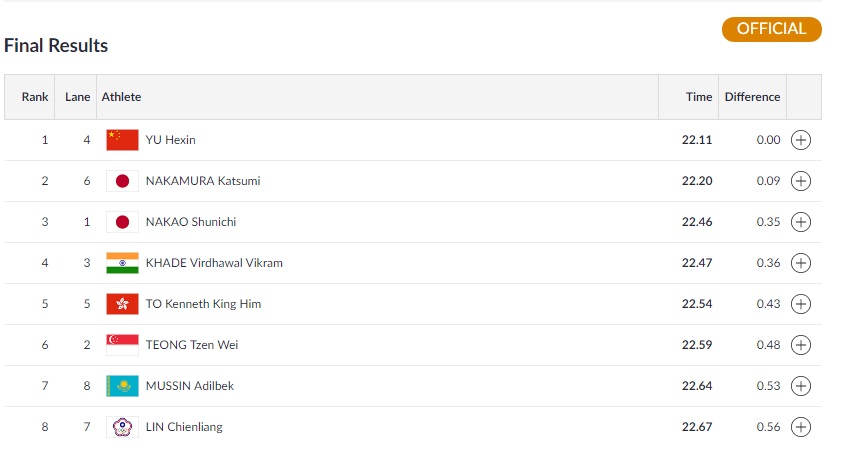Click the Rank column header

pyautogui.click(x=35, y=97)
